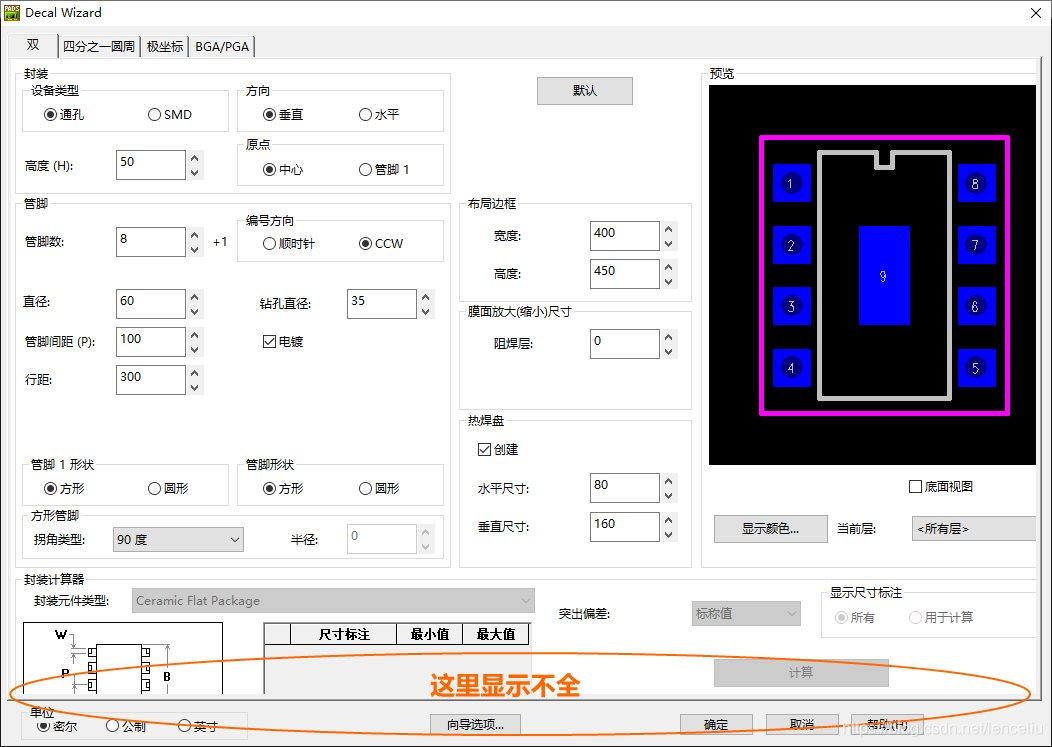Open the 拐角类型 90 度 dropdown
This screenshot has width=1052, height=747.
pos(178,540)
